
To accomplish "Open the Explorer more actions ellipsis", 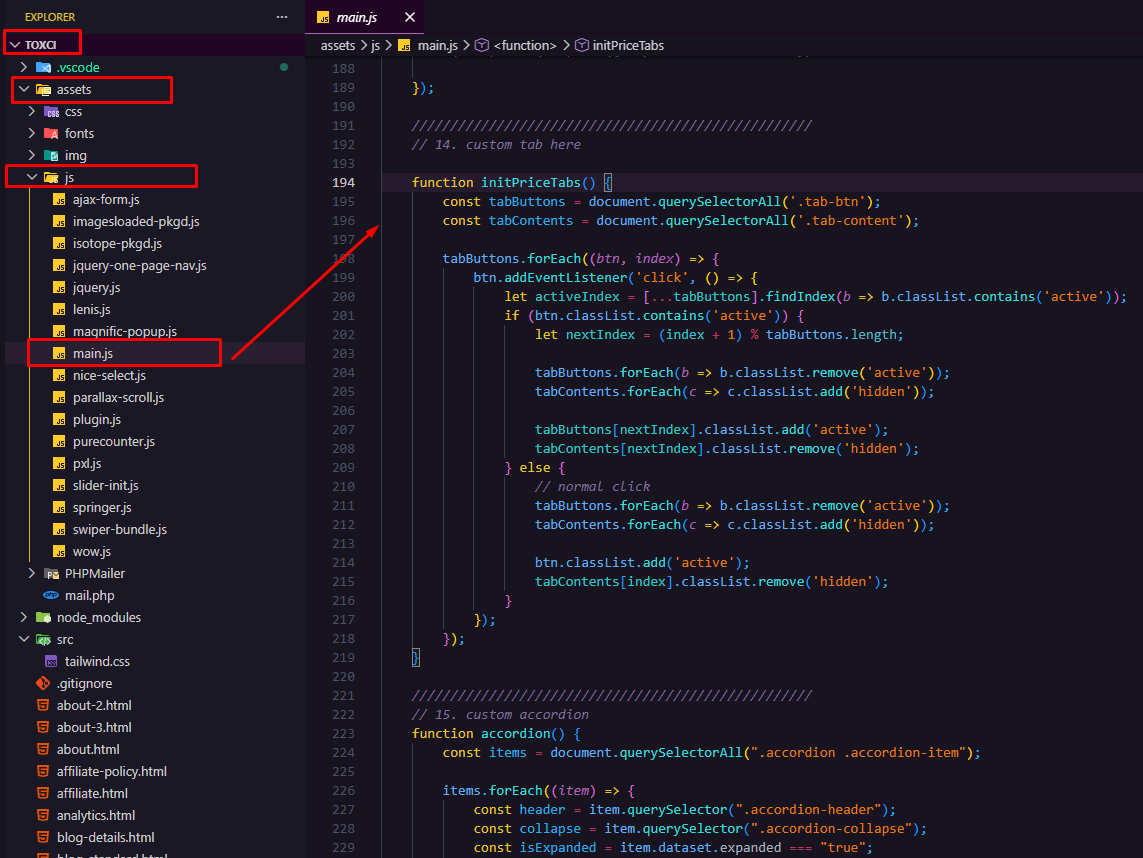I will point(282,17).
